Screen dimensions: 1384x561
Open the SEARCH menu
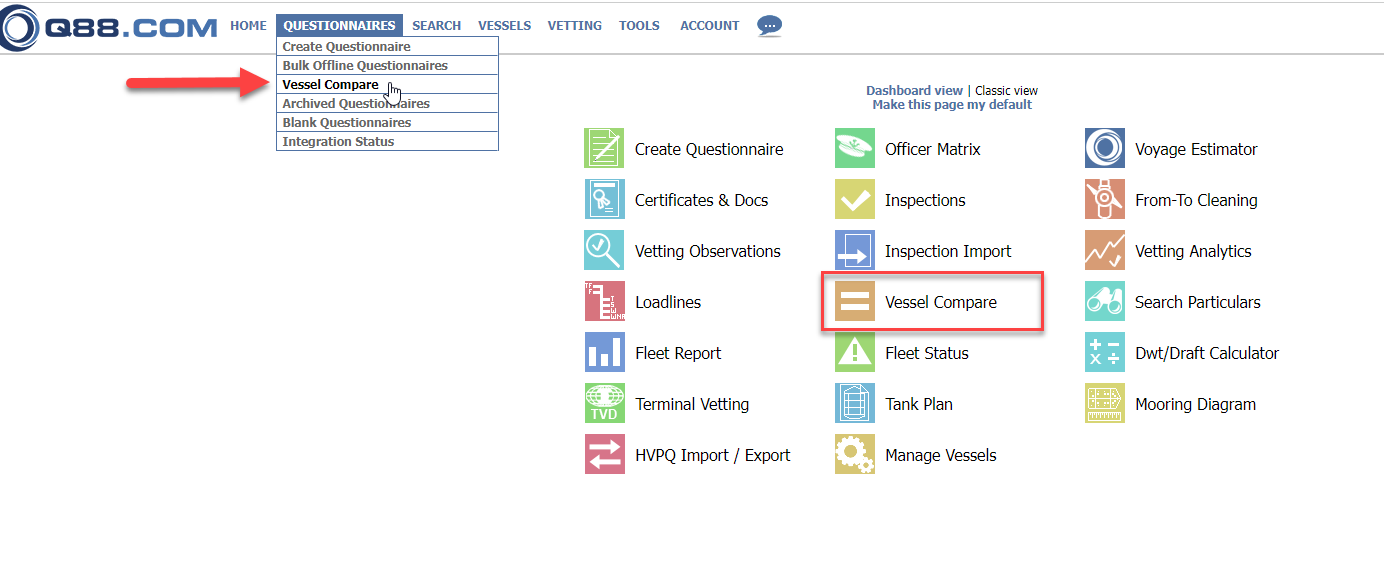[x=437, y=26]
